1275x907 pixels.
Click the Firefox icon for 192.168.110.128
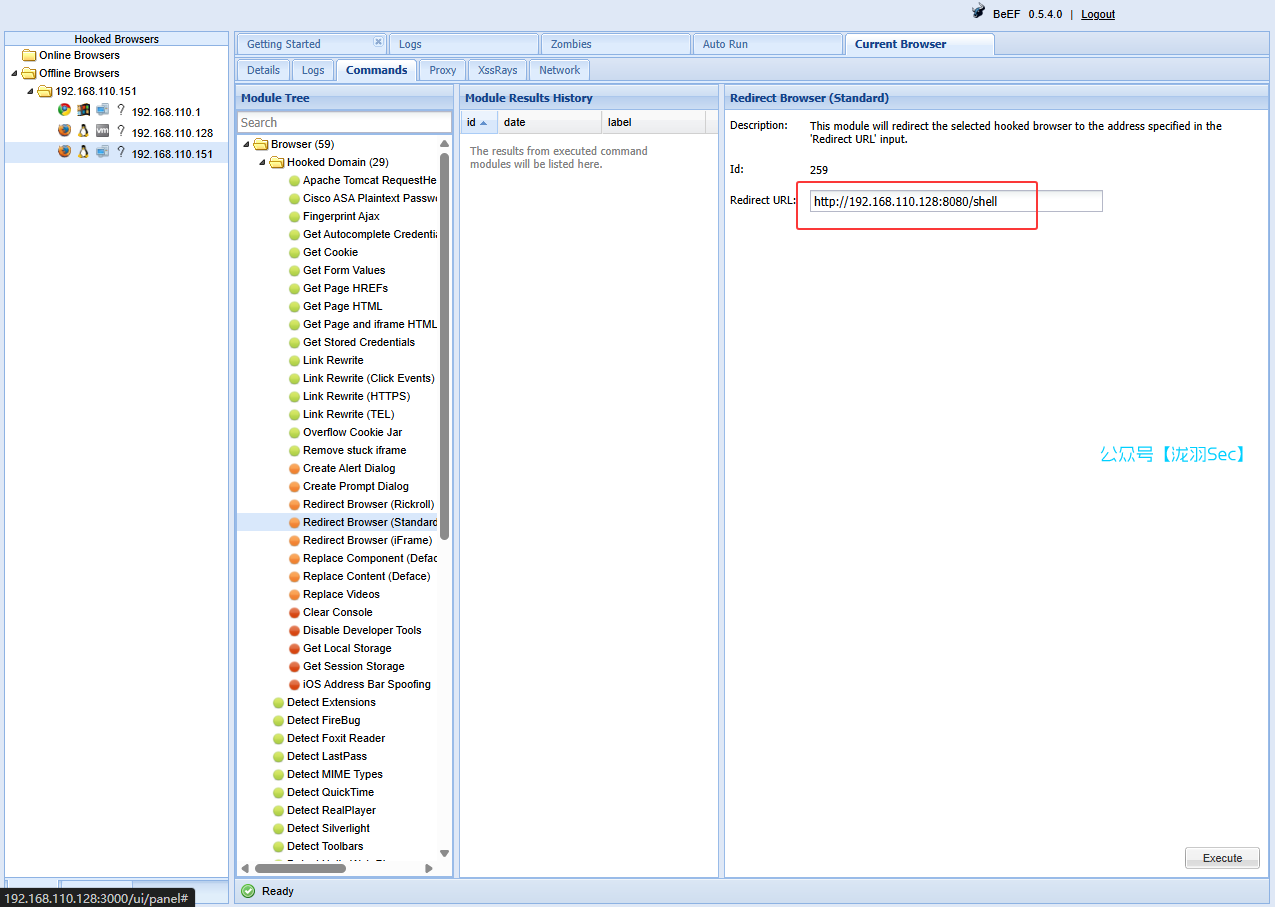pos(65,131)
